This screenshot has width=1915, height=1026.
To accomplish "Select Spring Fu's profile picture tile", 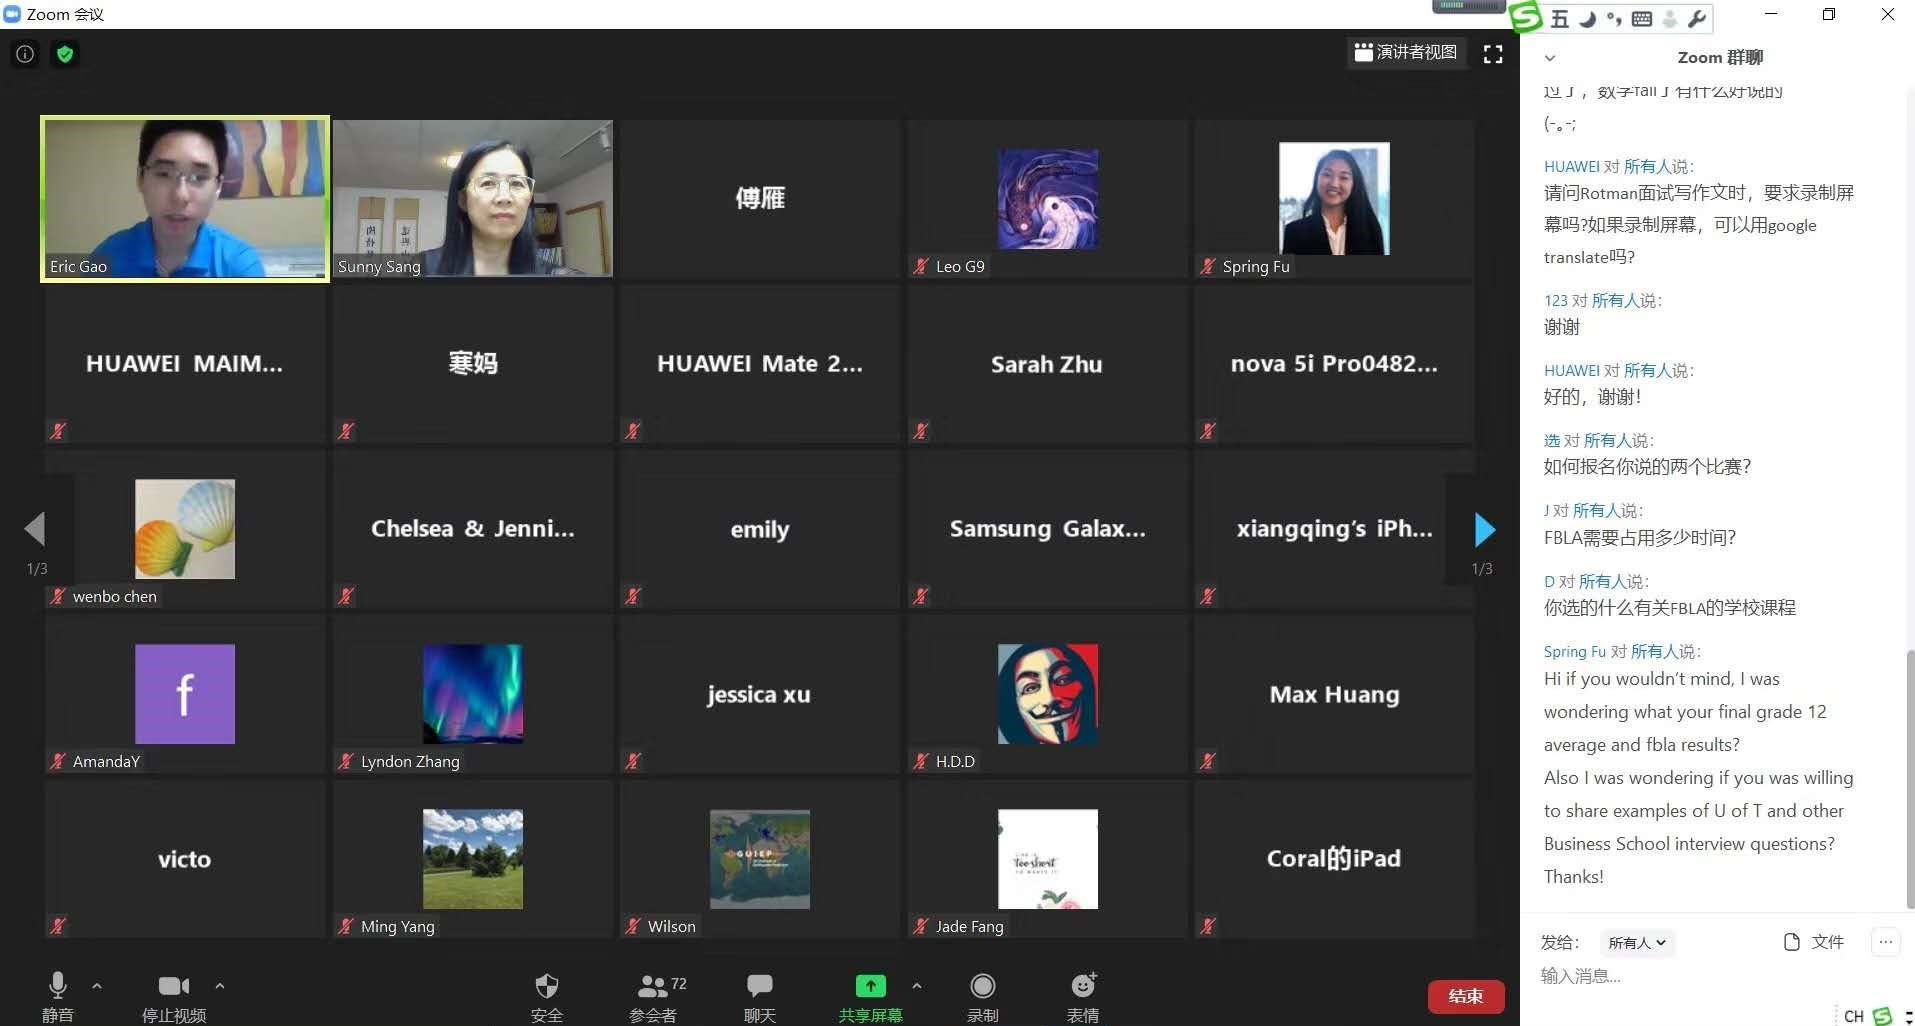I will (x=1334, y=198).
